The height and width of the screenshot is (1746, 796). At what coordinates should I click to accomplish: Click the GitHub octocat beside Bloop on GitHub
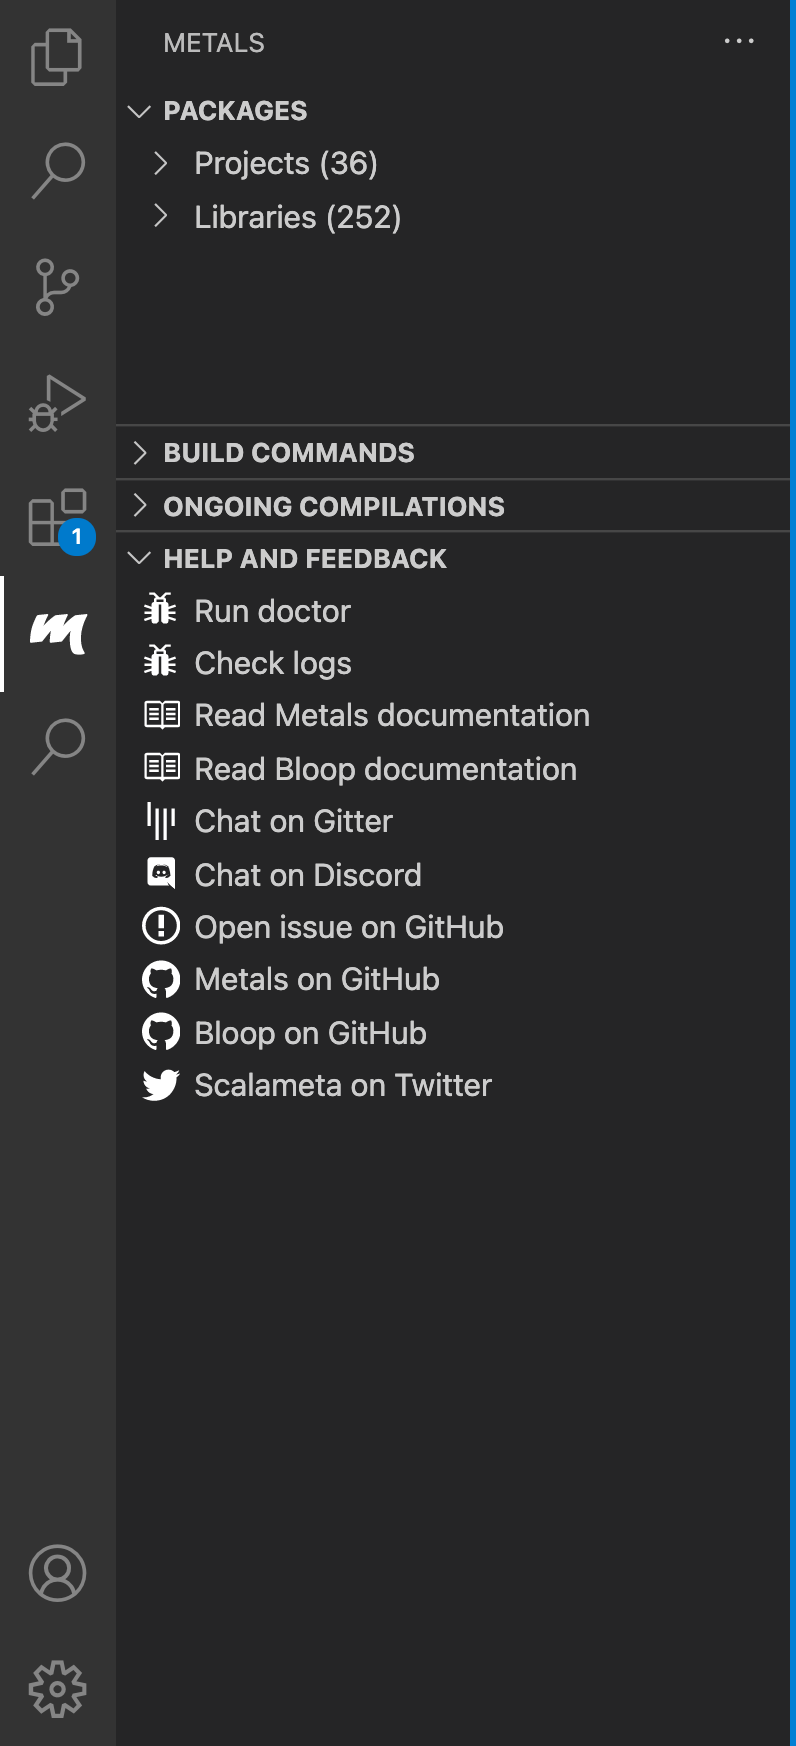[159, 1031]
